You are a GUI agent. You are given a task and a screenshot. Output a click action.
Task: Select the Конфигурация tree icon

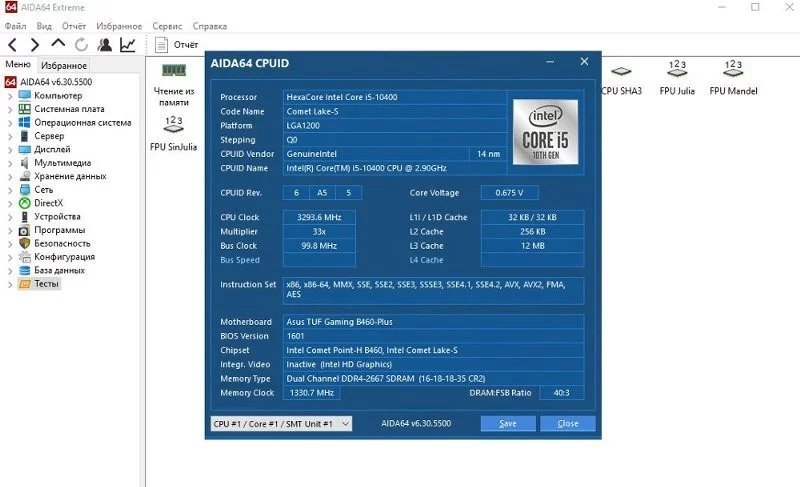tap(24, 257)
